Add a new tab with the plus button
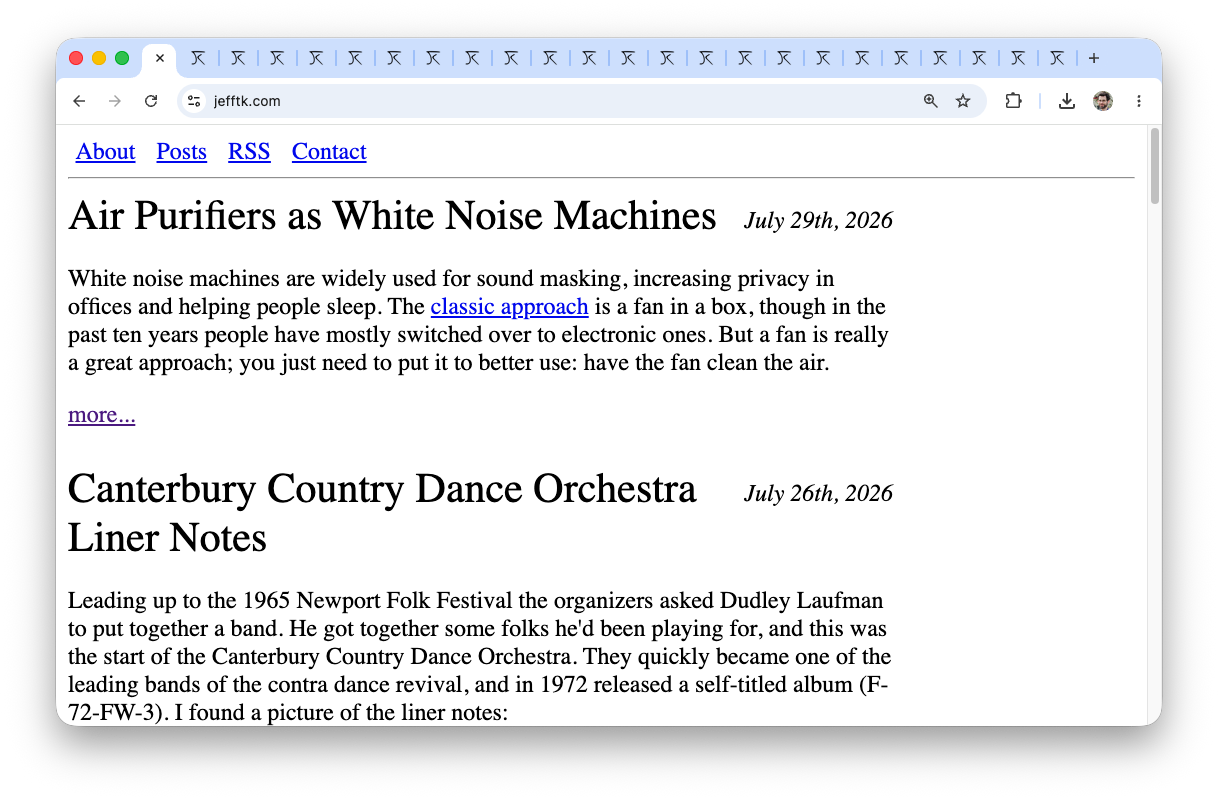The height and width of the screenshot is (800, 1218). (x=1094, y=58)
